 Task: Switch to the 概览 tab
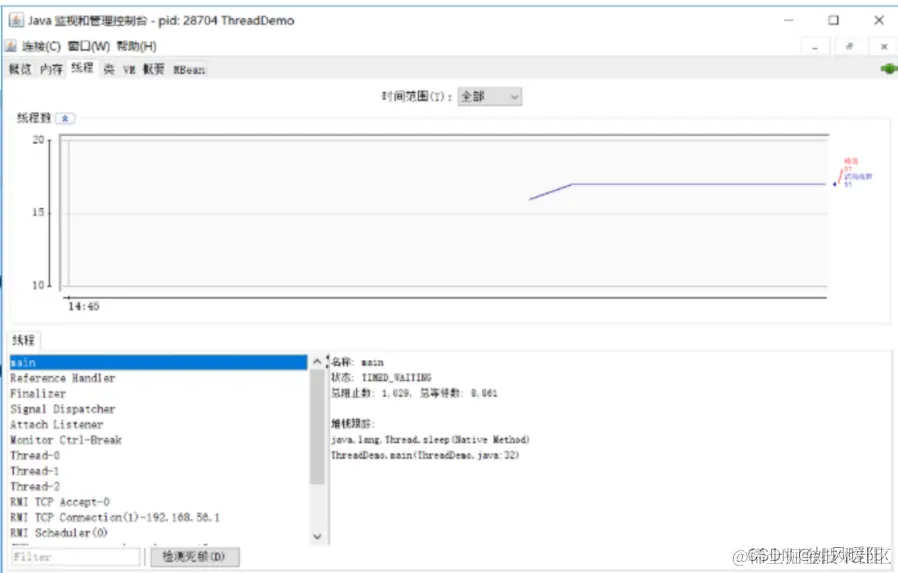(x=20, y=69)
